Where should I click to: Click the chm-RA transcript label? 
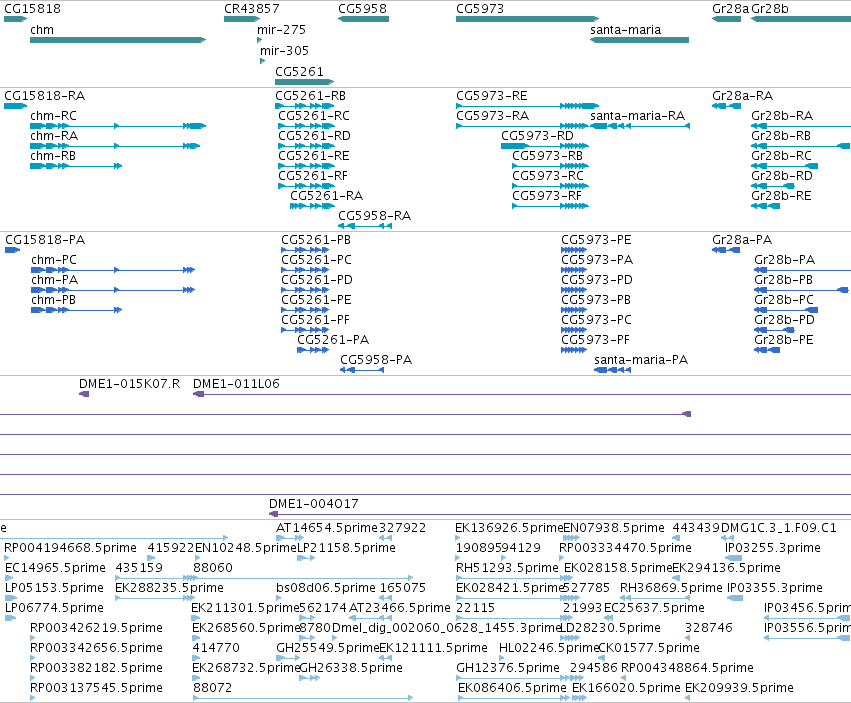tap(54, 136)
